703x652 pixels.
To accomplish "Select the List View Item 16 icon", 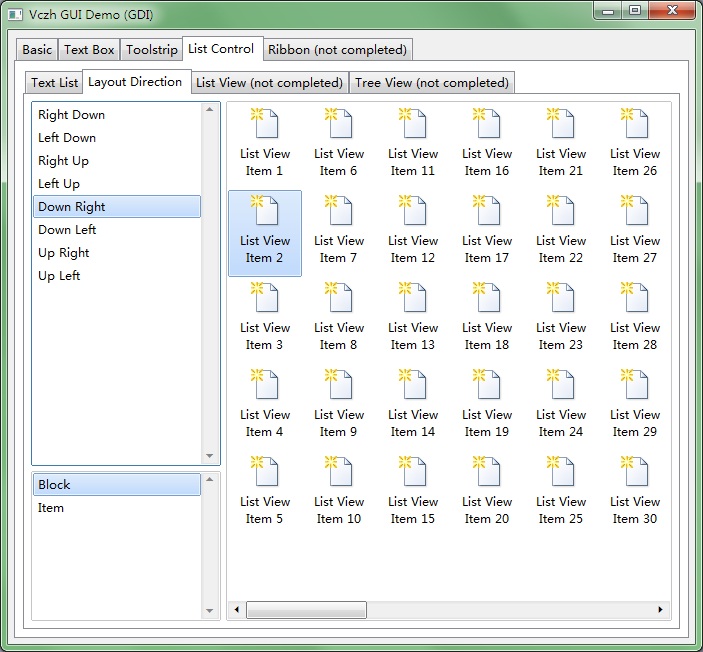I will pos(486,123).
